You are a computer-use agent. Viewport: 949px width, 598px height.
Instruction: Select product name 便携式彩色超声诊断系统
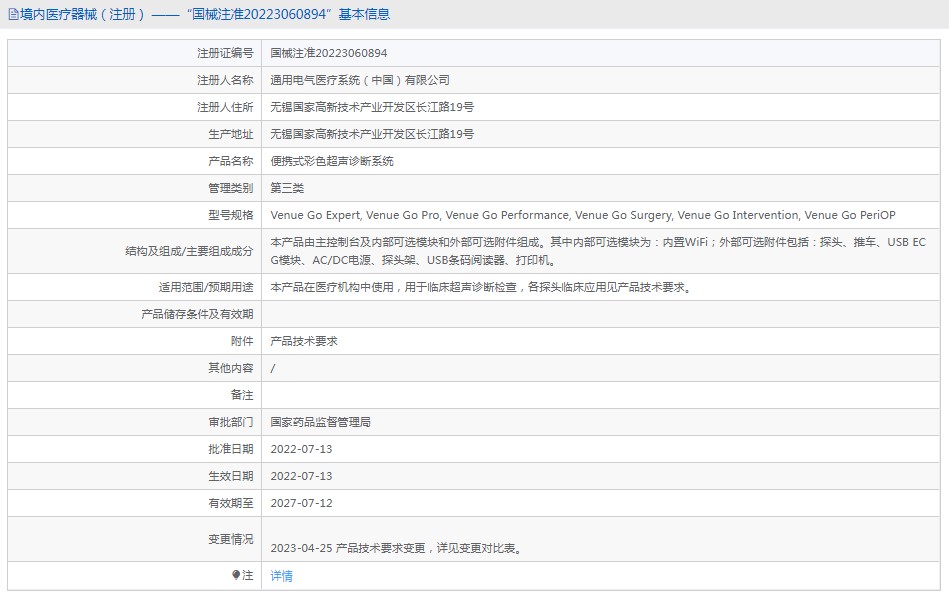click(332, 161)
